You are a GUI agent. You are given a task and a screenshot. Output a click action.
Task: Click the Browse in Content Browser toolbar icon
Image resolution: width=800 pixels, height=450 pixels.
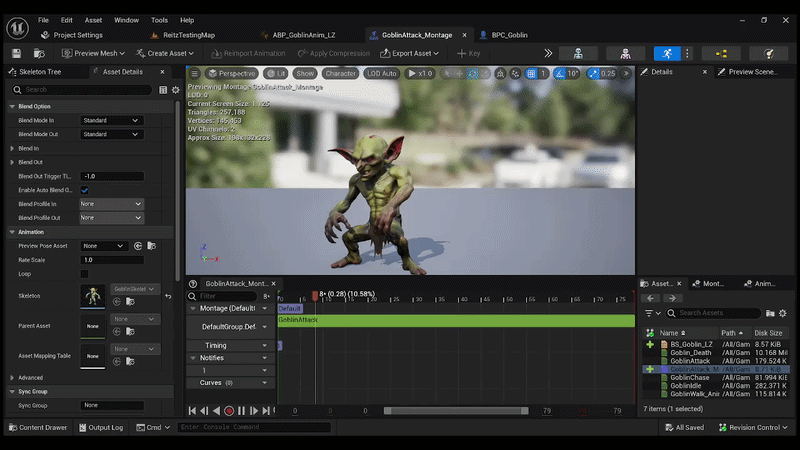39,53
